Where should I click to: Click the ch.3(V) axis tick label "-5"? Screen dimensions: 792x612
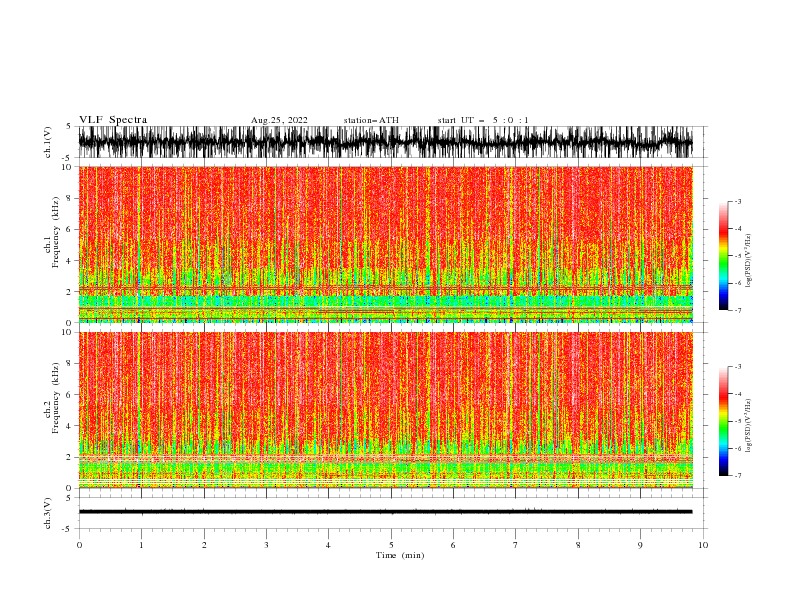coord(68,529)
